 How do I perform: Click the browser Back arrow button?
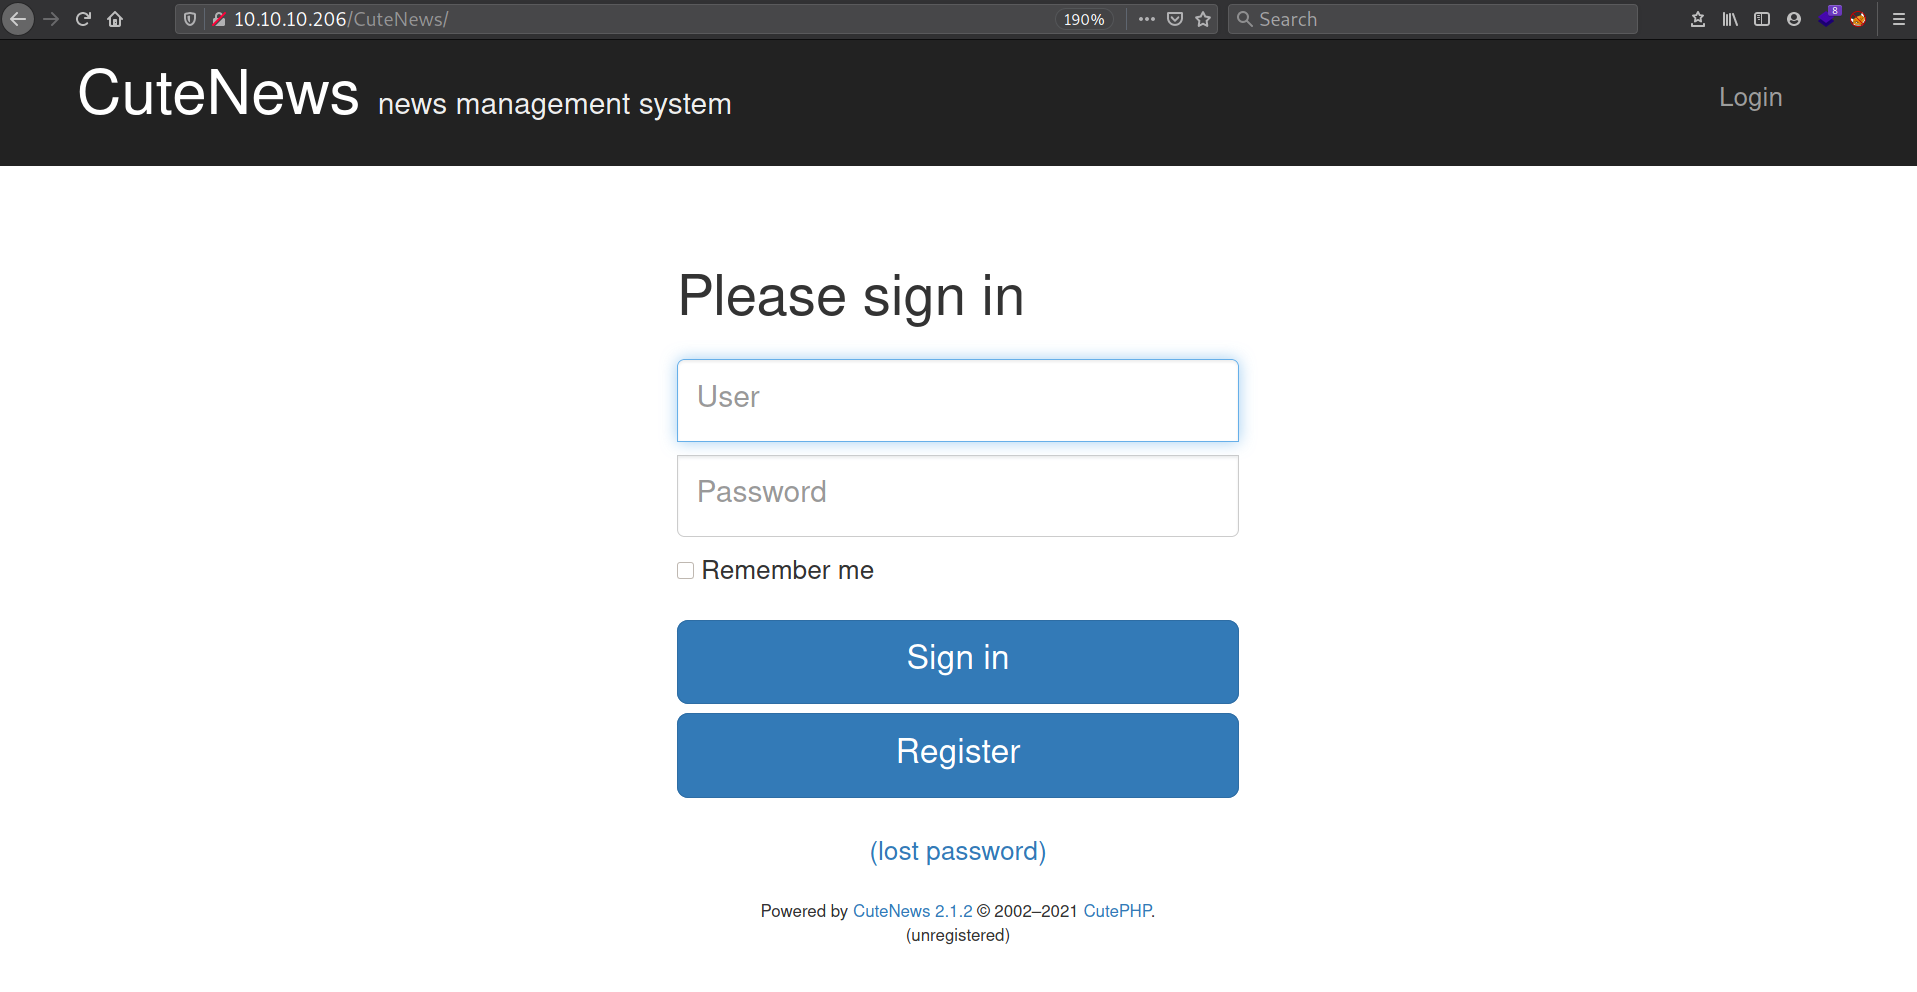(x=18, y=19)
